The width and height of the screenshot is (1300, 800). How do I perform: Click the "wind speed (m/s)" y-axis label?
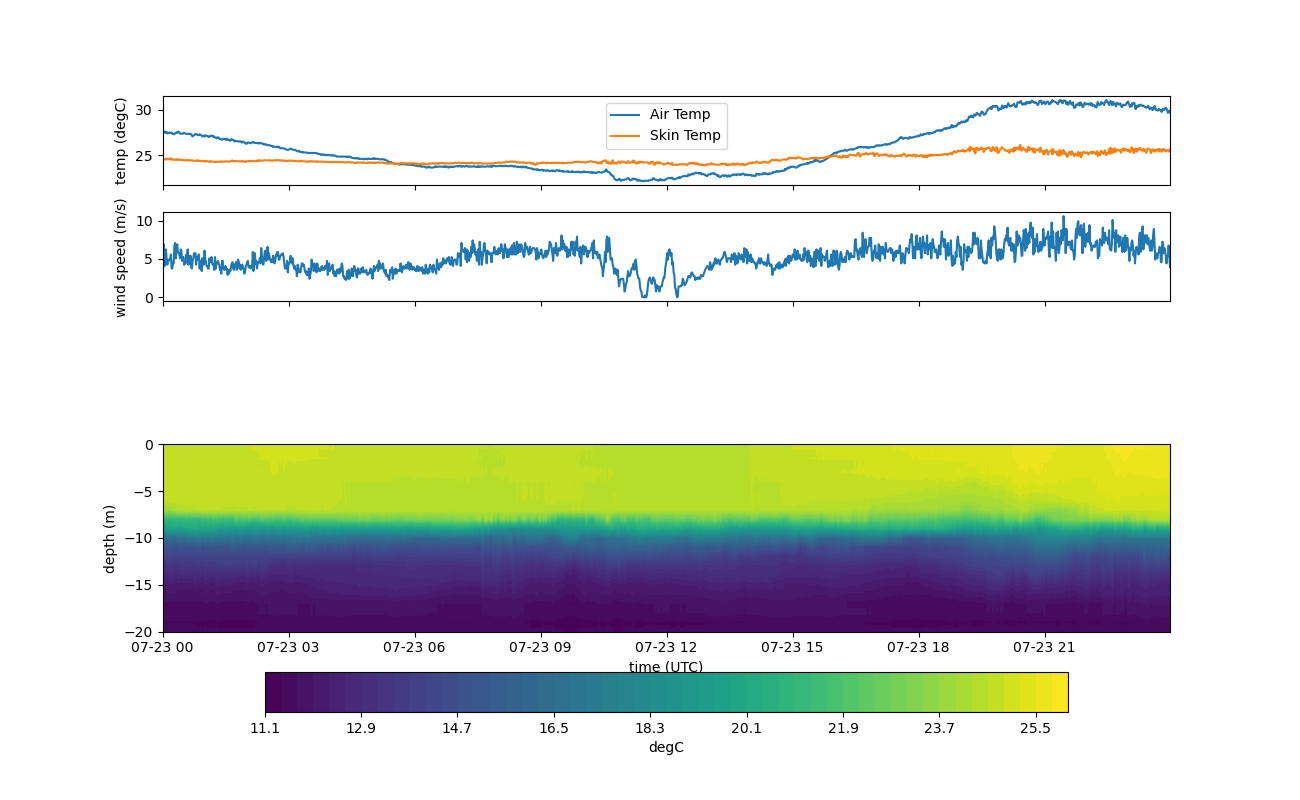pos(121,257)
